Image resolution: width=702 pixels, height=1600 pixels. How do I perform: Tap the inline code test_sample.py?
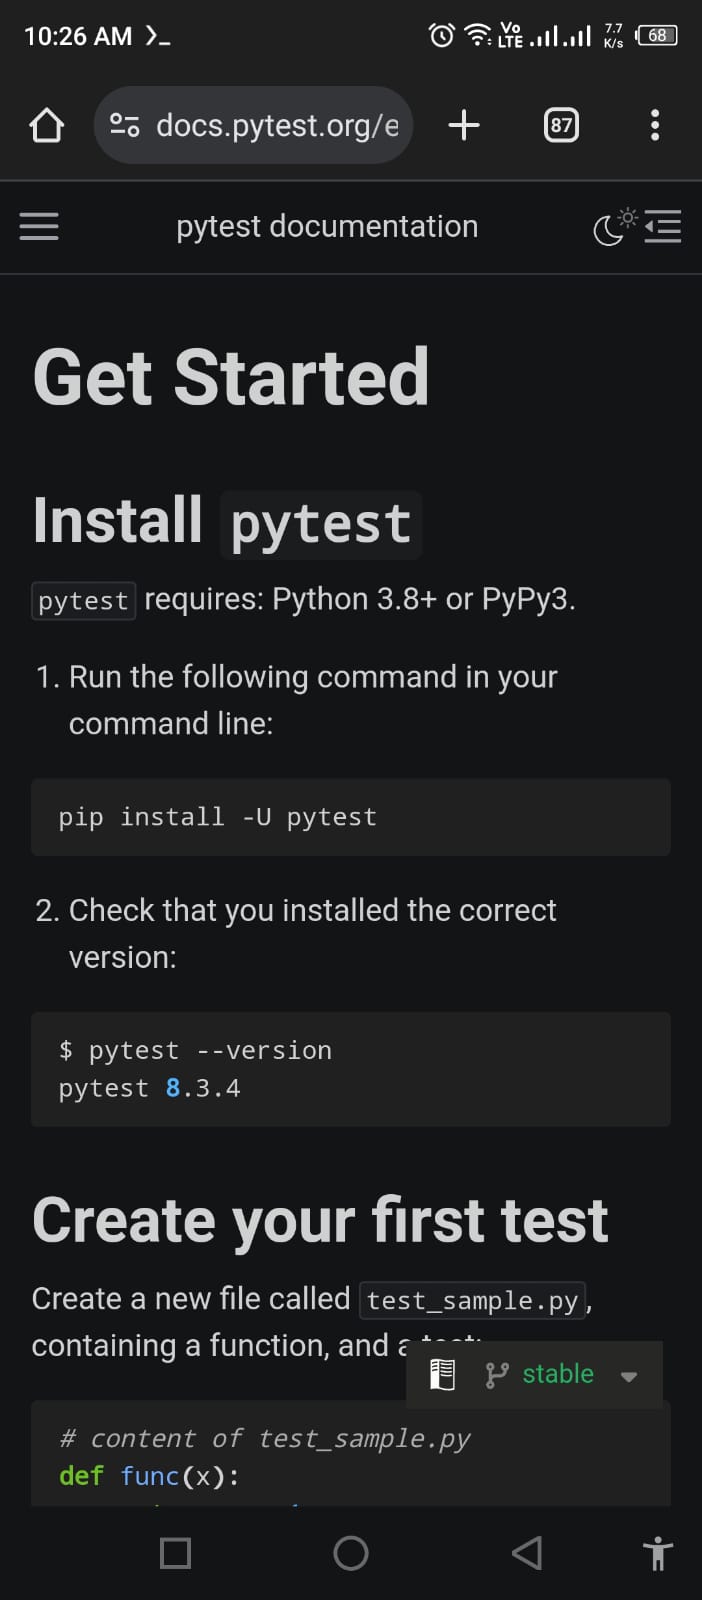473,1300
